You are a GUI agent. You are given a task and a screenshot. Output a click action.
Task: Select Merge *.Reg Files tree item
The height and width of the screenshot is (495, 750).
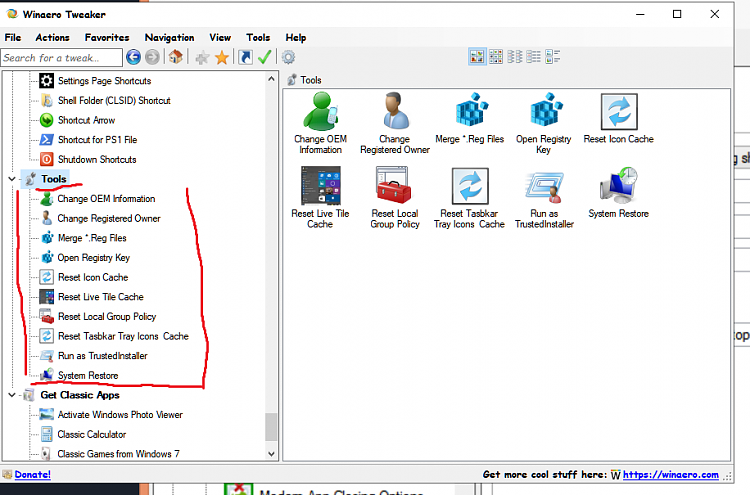[x=92, y=238]
